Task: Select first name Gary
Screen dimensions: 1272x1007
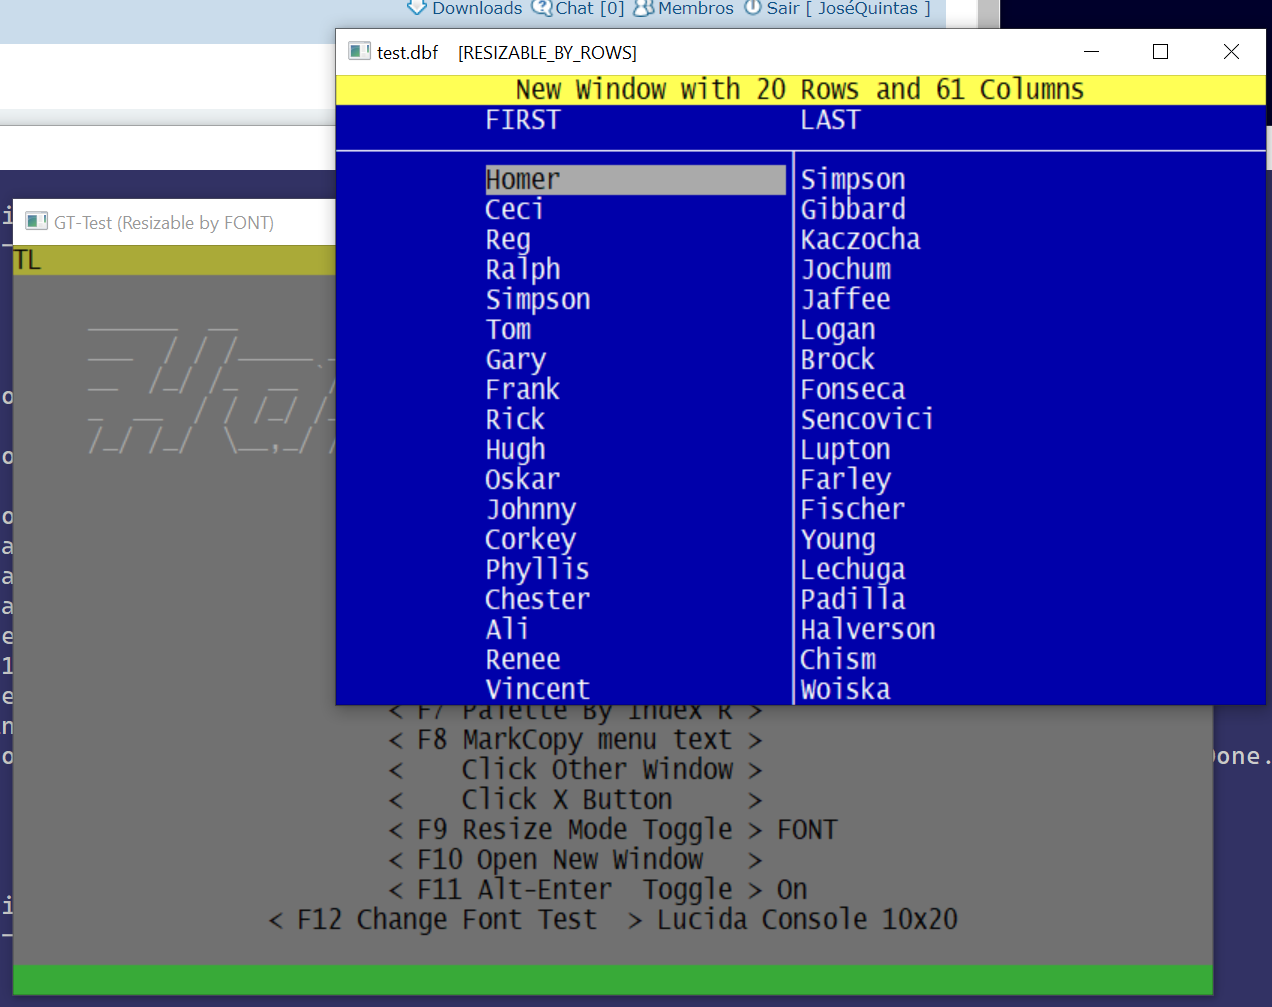Action: pos(516,360)
